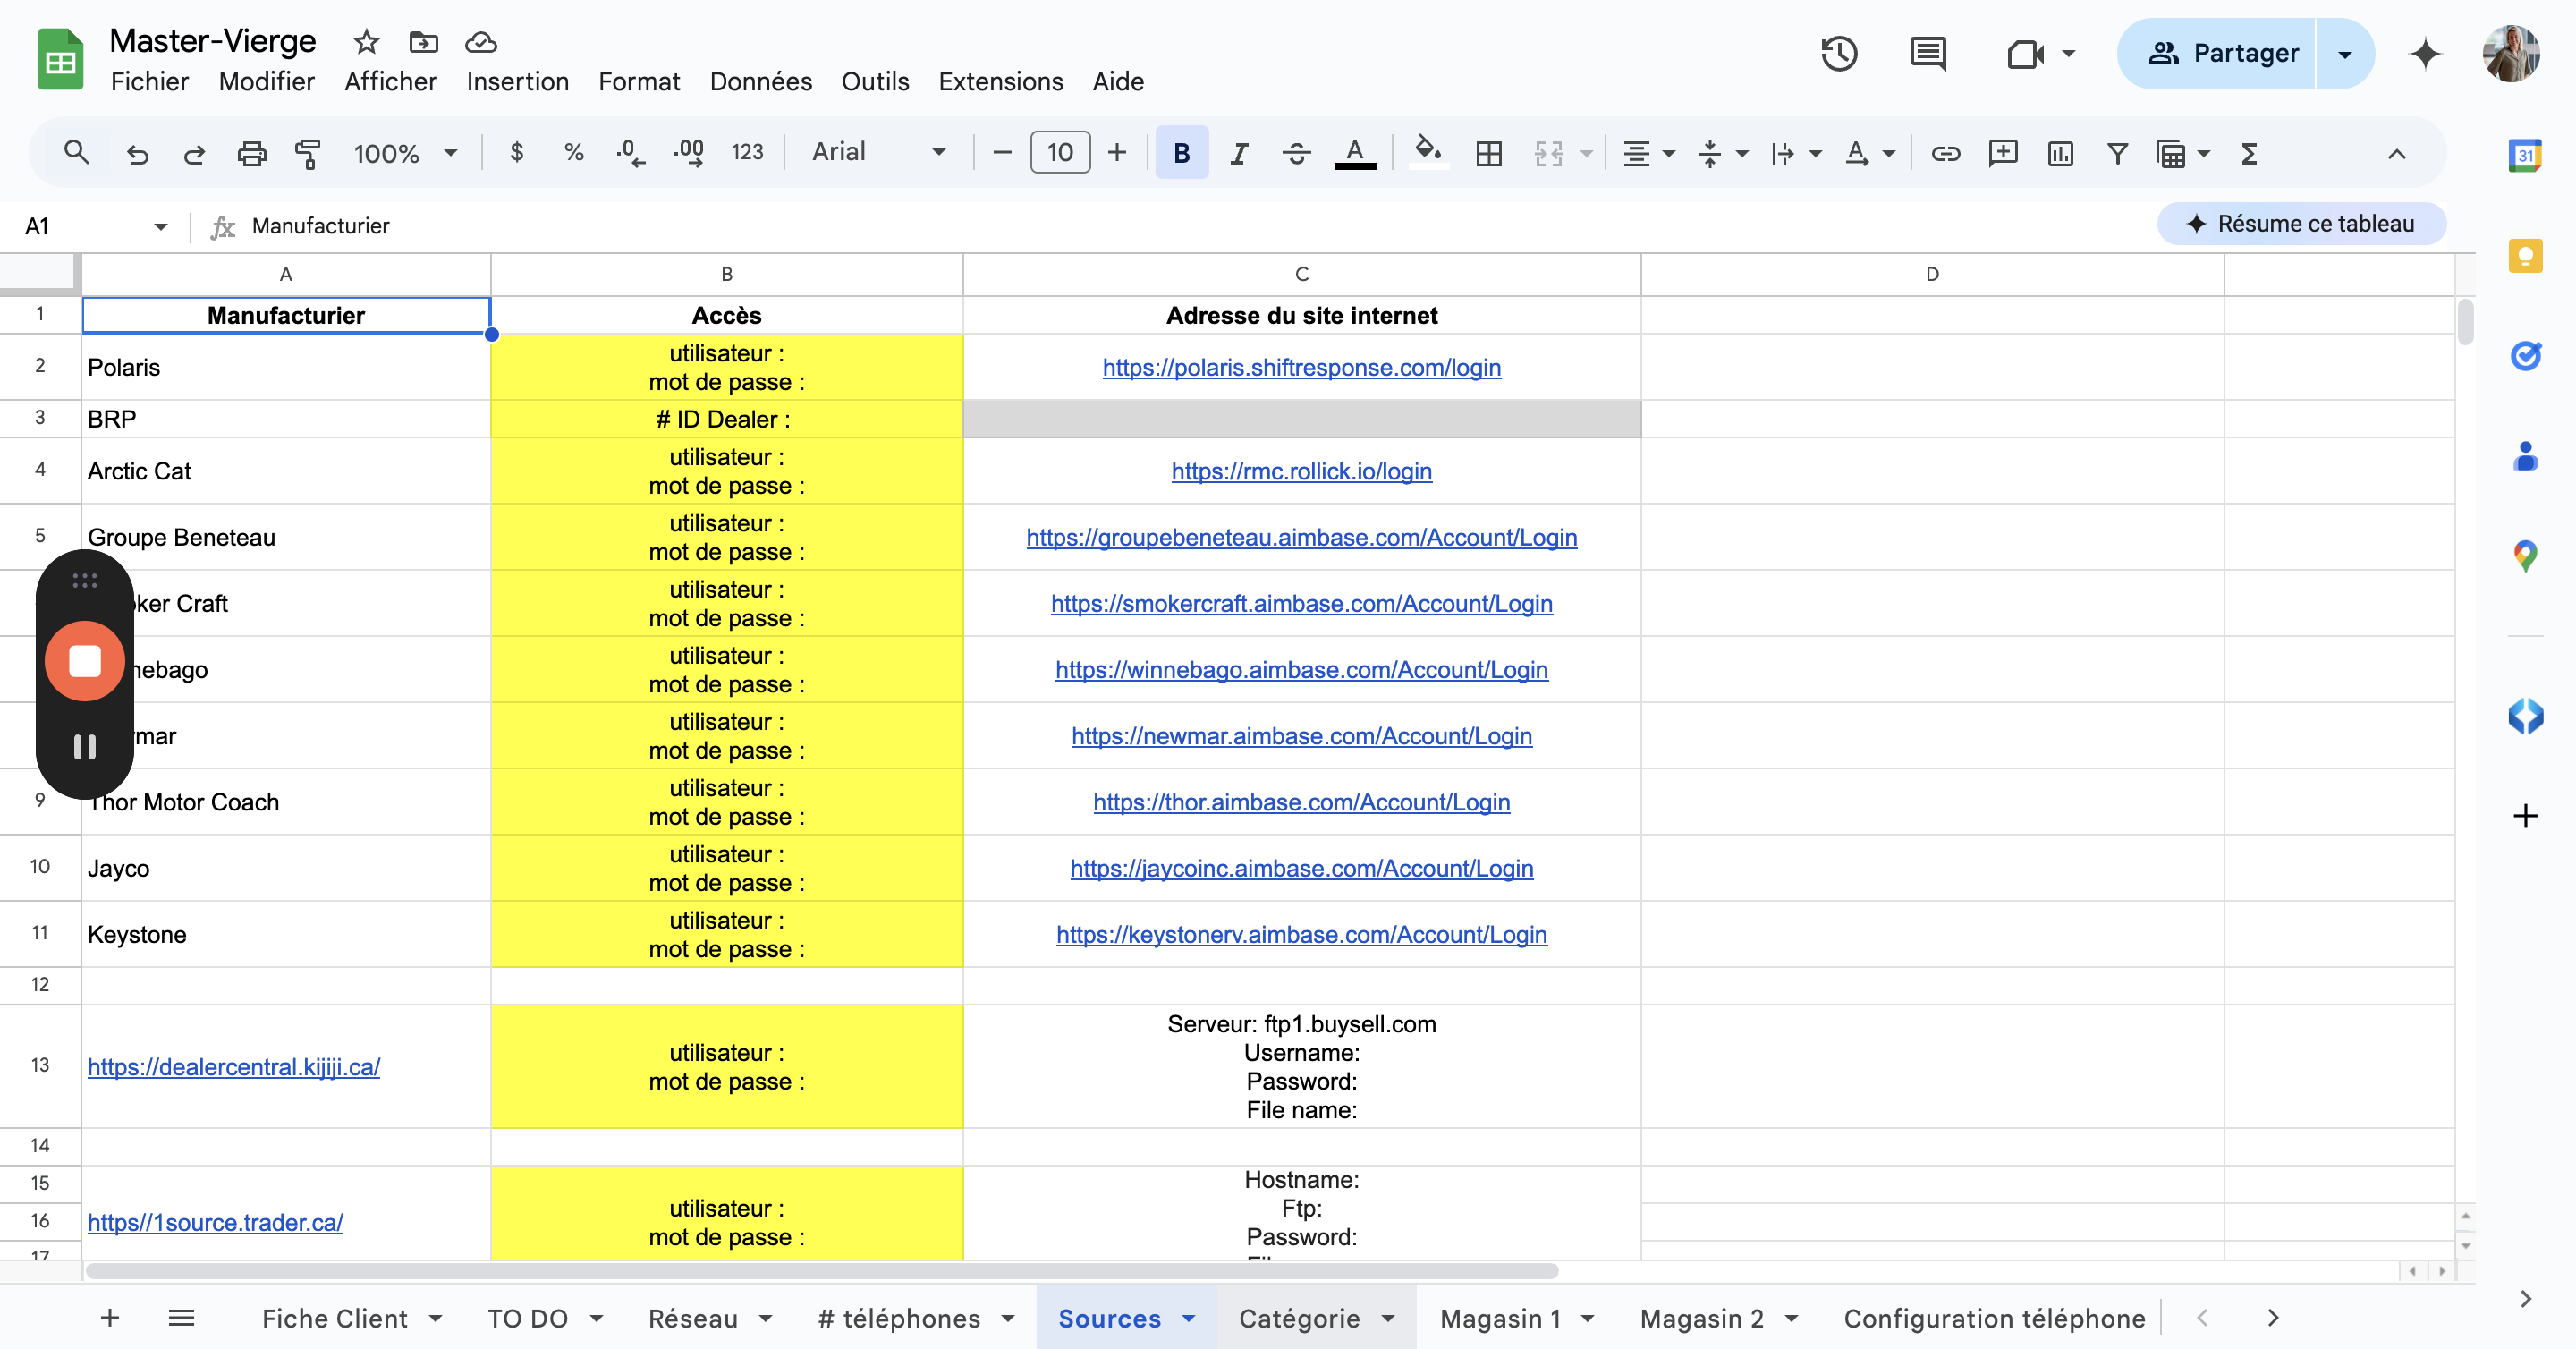The width and height of the screenshot is (2576, 1349).
Task: Collapse the toolbar menus chevron
Action: tap(2396, 153)
